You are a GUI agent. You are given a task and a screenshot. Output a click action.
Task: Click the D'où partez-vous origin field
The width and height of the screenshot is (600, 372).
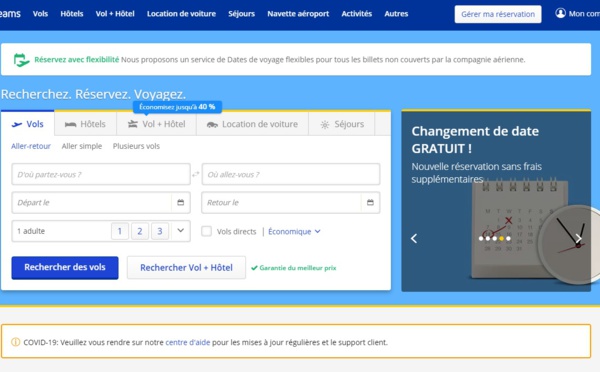[x=101, y=175]
